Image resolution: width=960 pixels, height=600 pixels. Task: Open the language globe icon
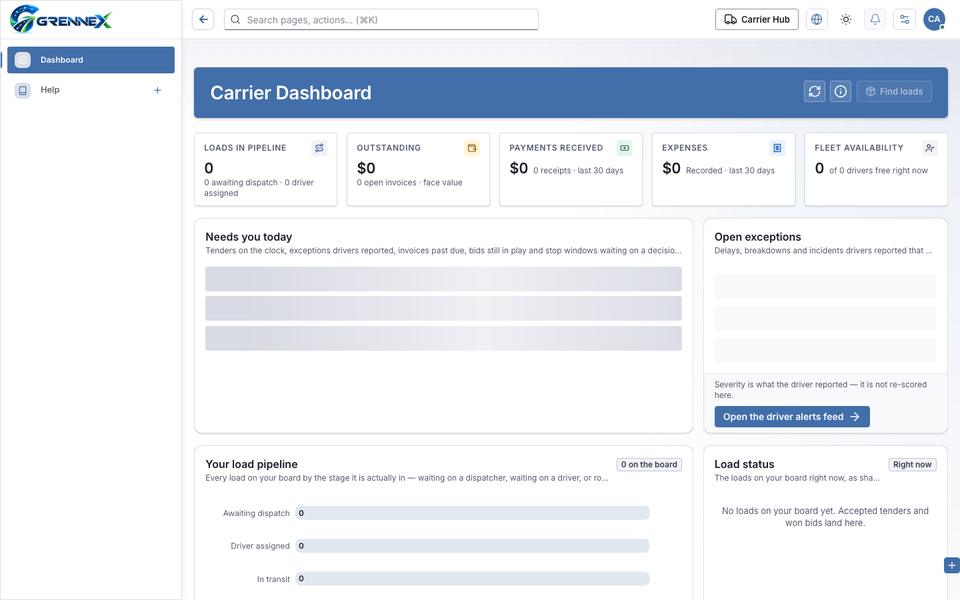click(816, 20)
